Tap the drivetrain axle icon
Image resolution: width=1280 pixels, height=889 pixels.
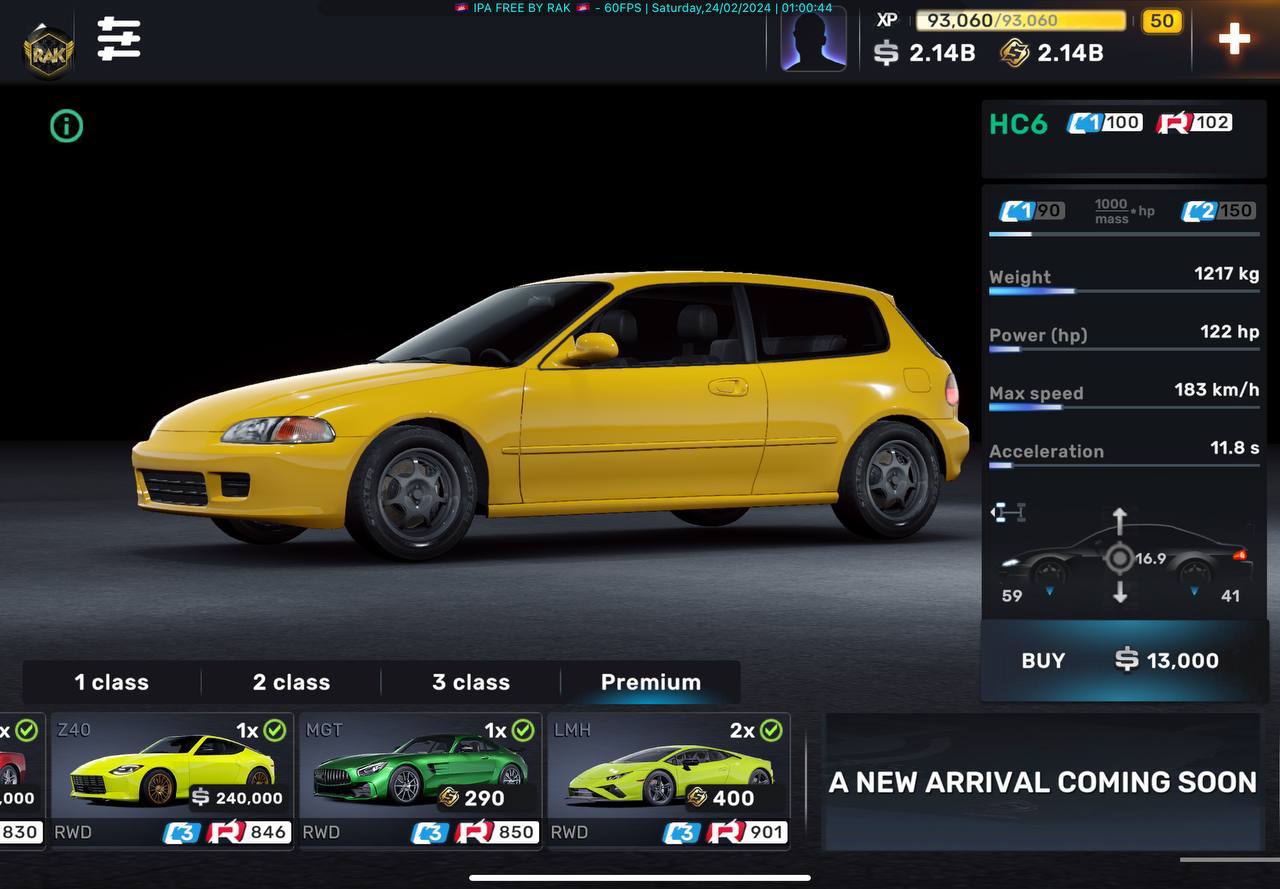pyautogui.click(x=1008, y=513)
